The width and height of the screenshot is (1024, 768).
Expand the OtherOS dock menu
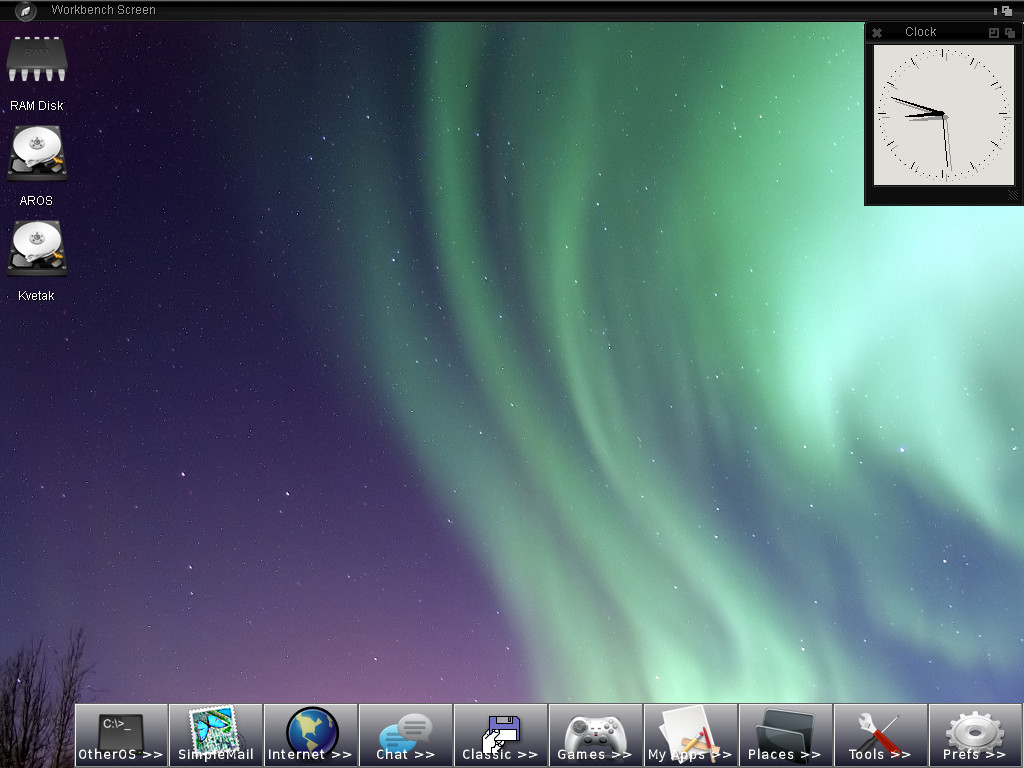[x=121, y=735]
